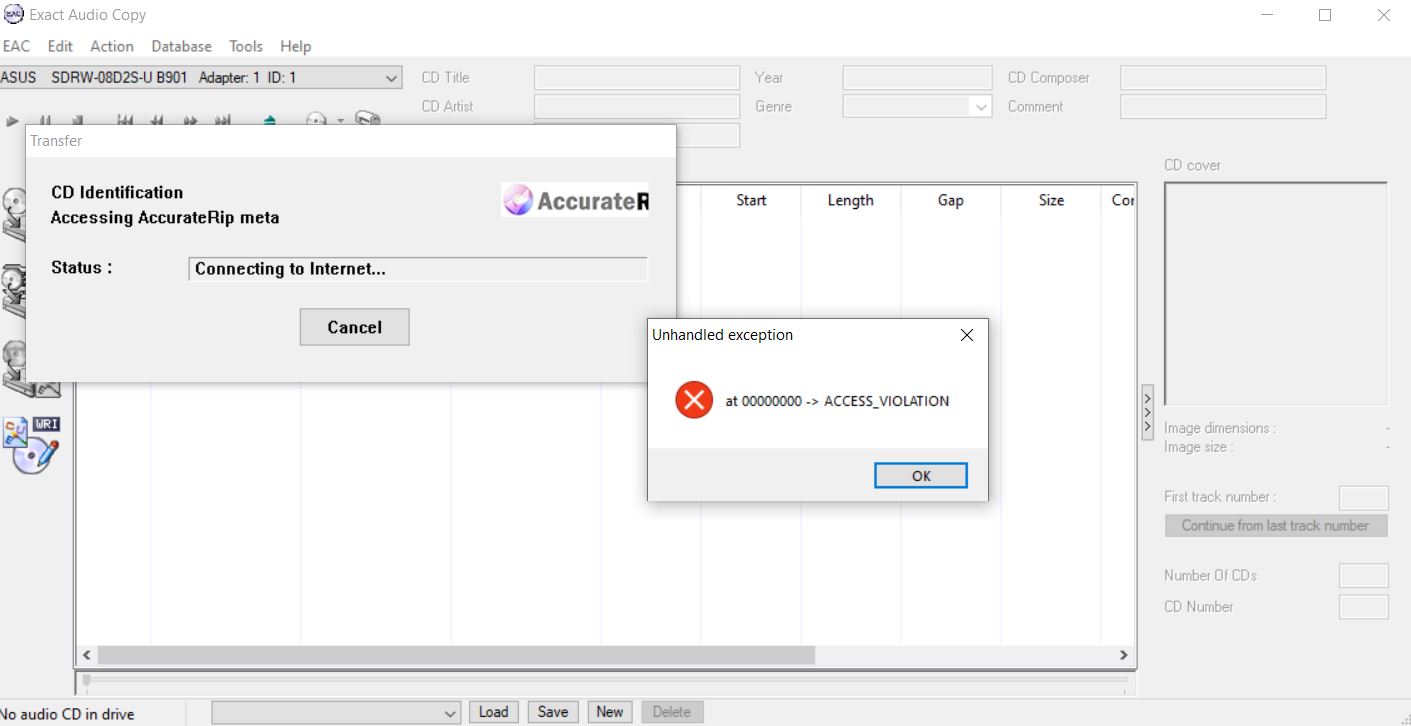Click the CD cover image area

click(1276, 294)
